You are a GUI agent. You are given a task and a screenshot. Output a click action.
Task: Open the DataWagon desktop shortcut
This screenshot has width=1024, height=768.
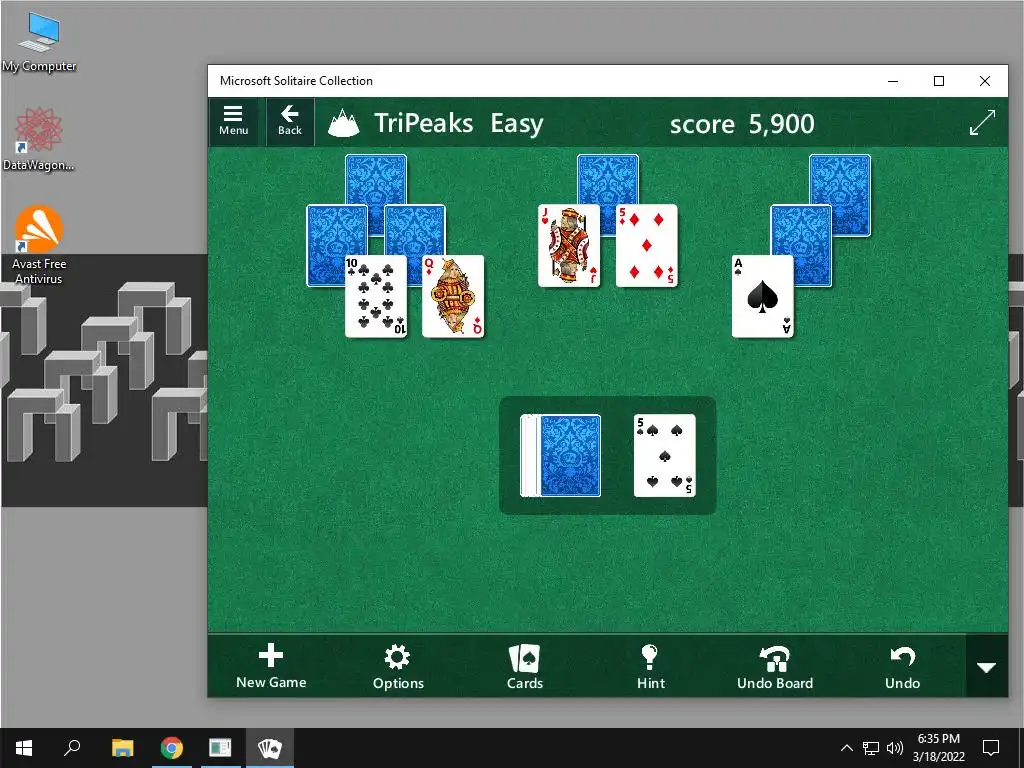coord(39,139)
